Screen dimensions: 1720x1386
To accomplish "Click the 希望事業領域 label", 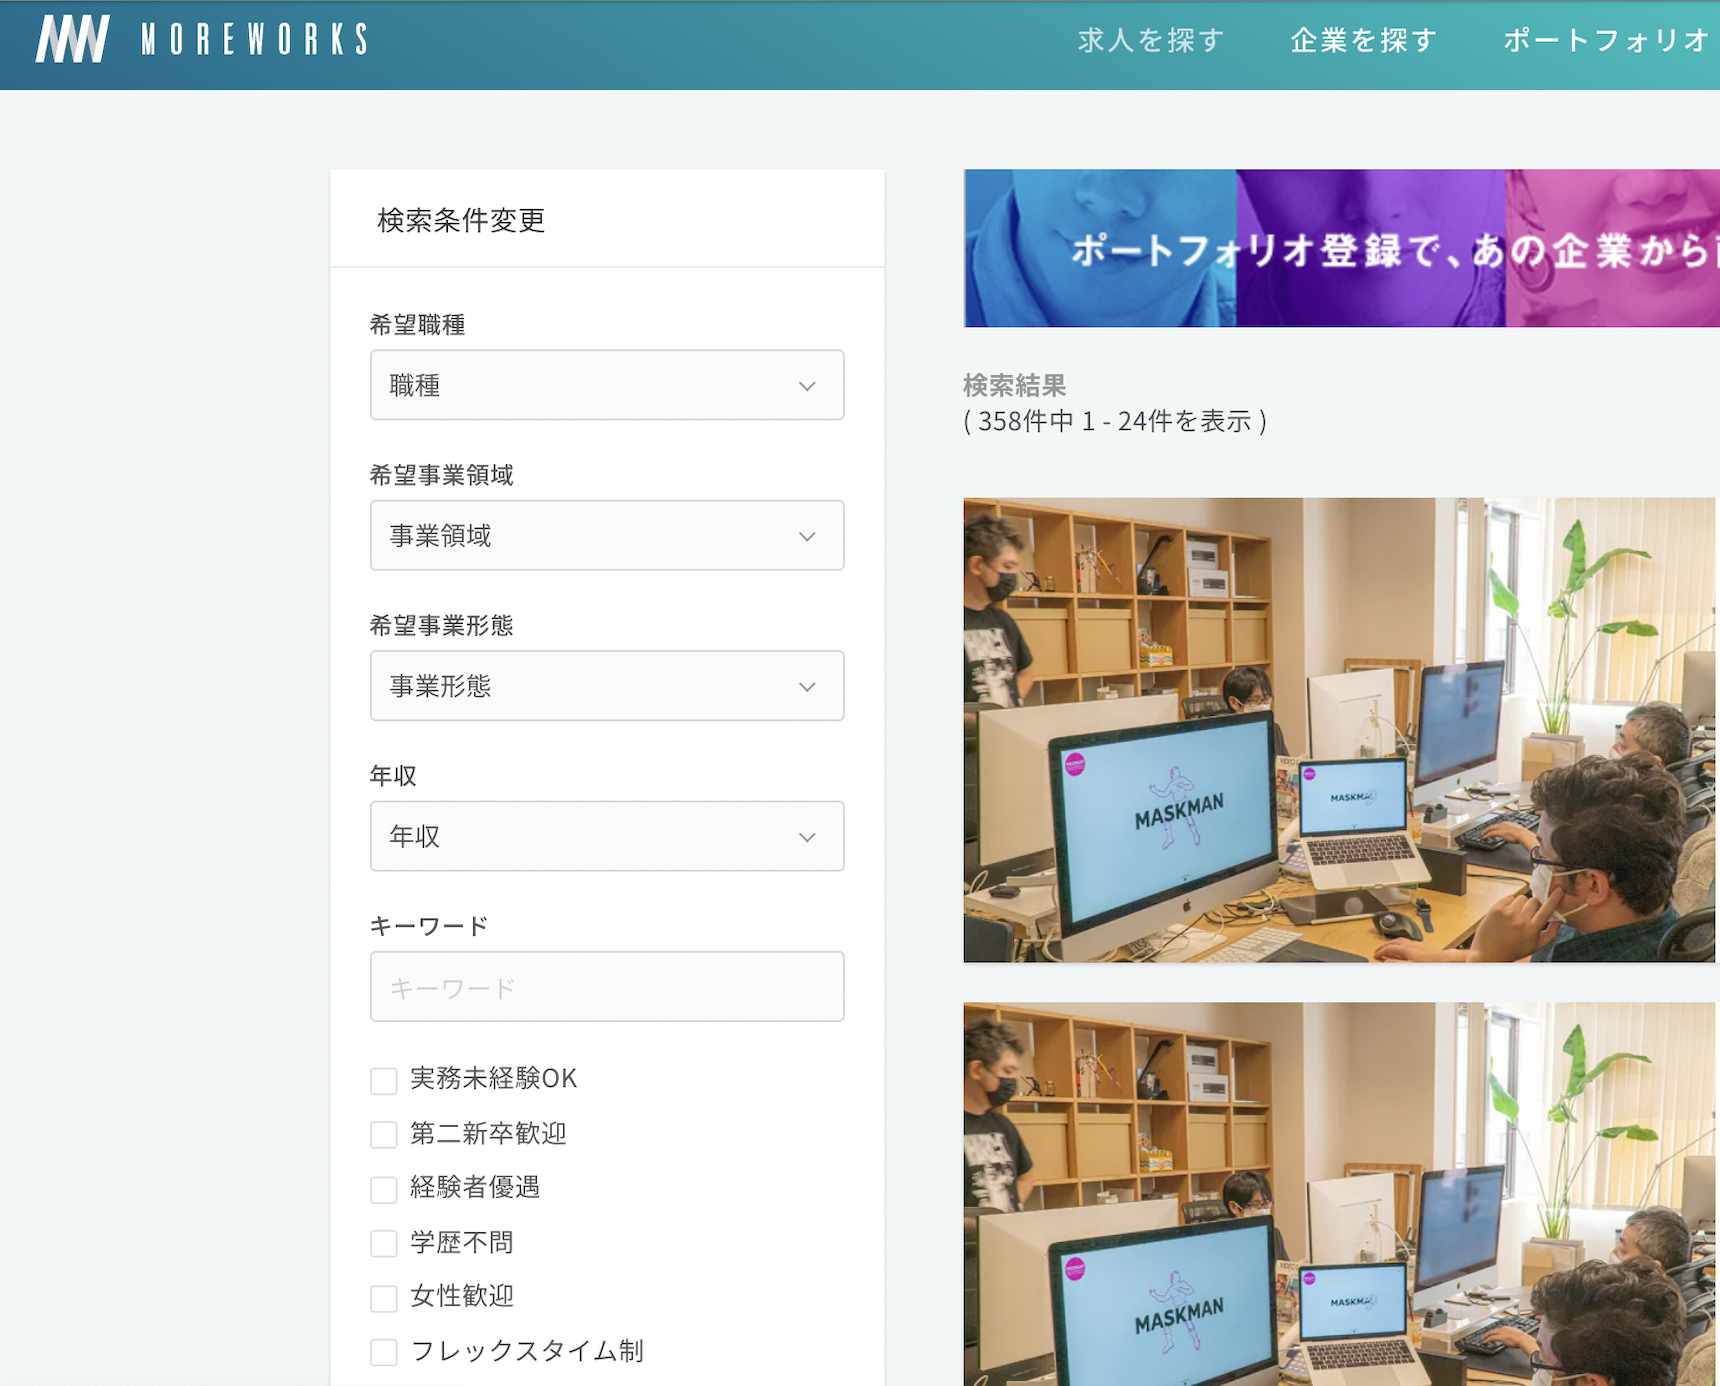I will click(442, 475).
